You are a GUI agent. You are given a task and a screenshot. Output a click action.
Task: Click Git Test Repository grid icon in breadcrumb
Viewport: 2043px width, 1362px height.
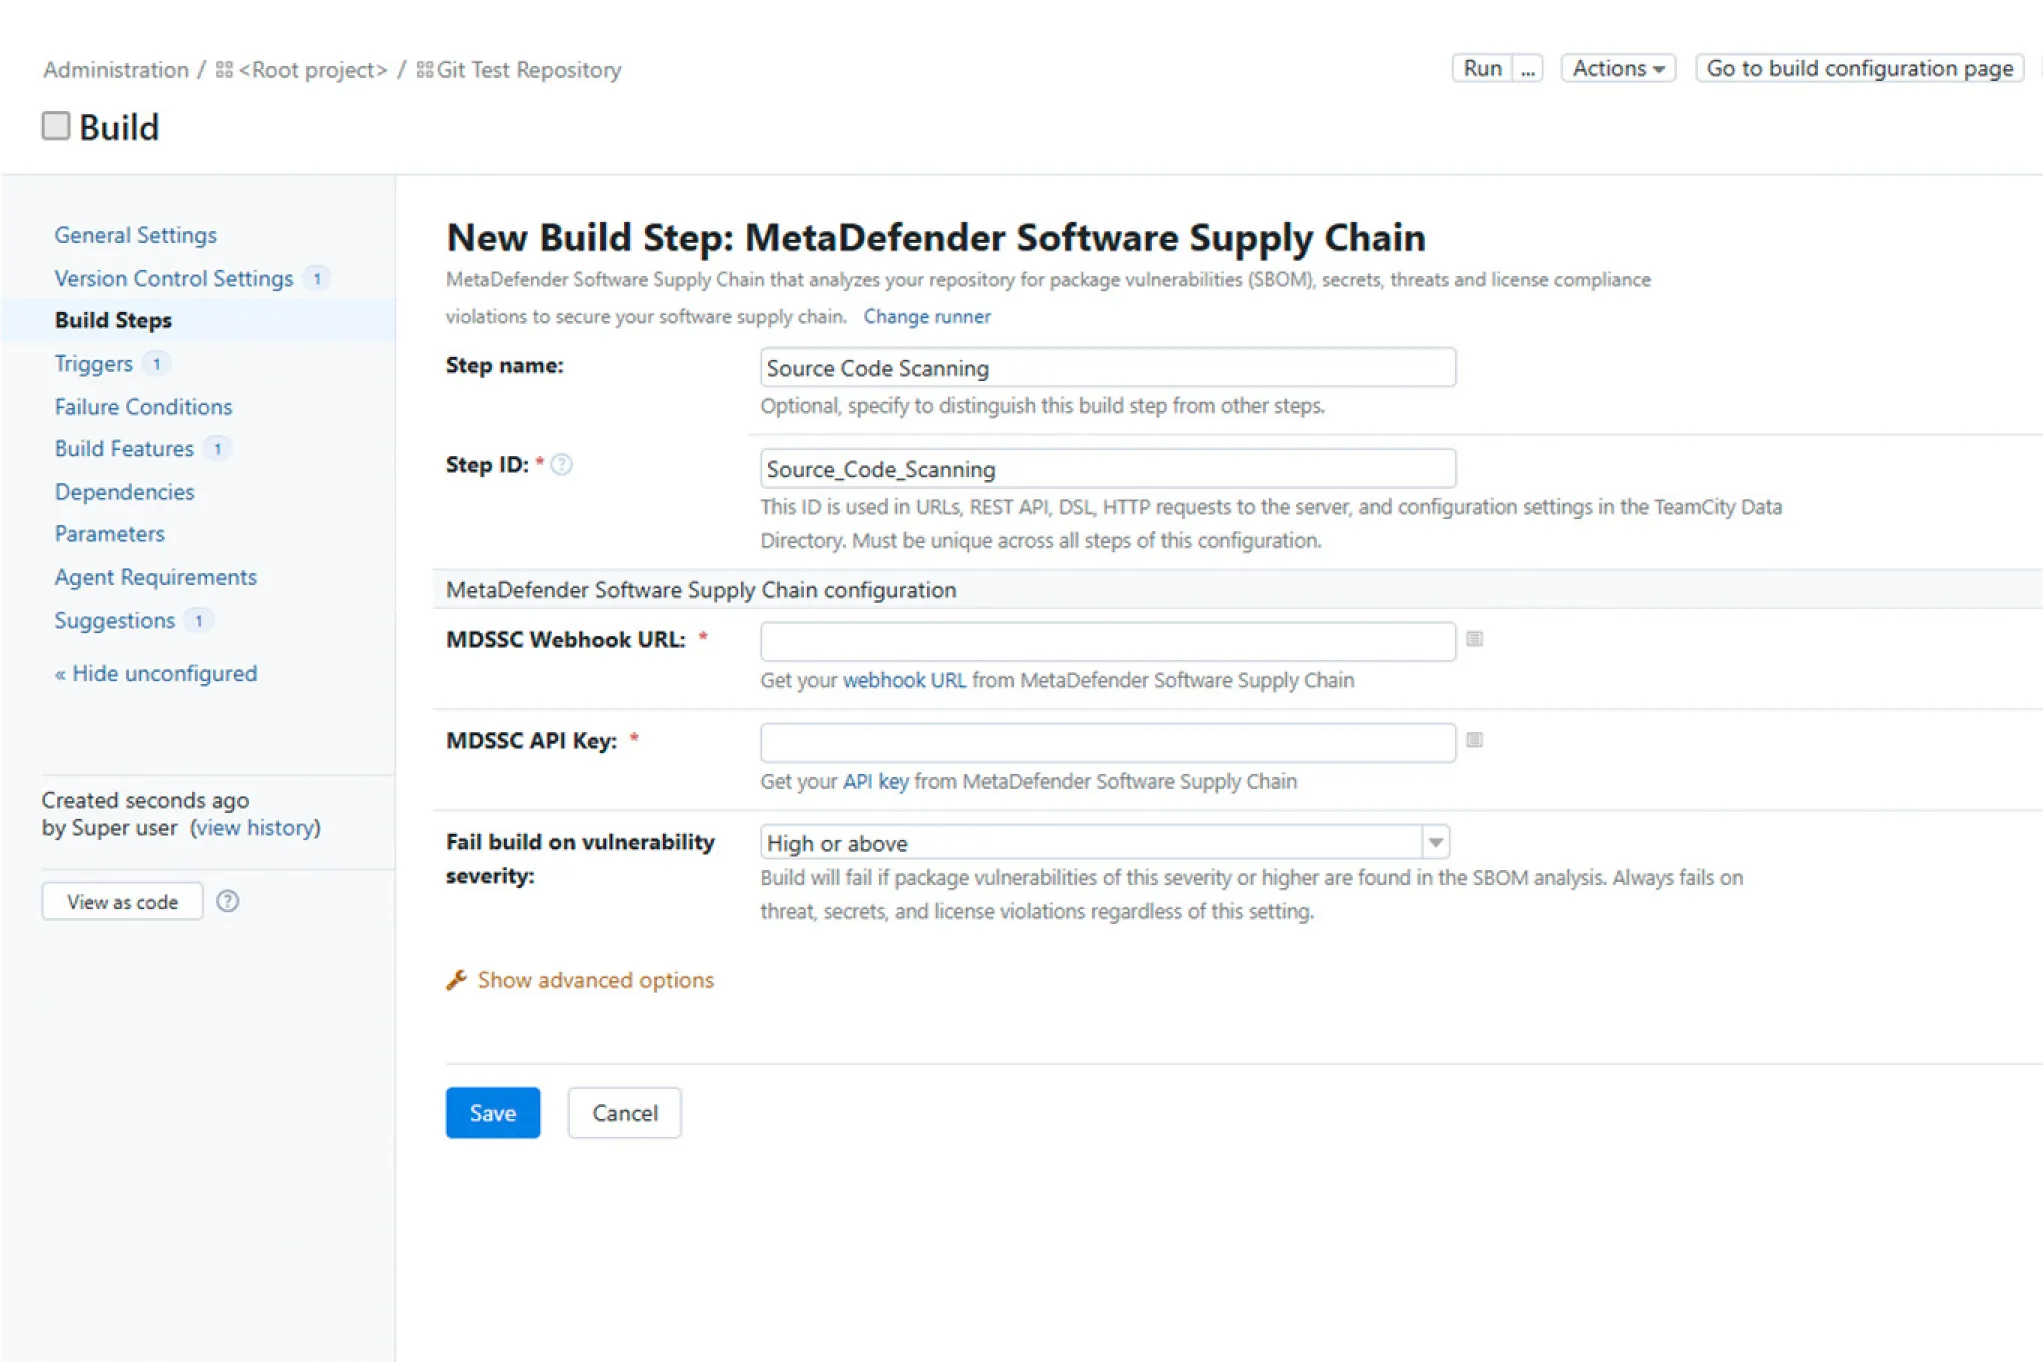pos(425,70)
